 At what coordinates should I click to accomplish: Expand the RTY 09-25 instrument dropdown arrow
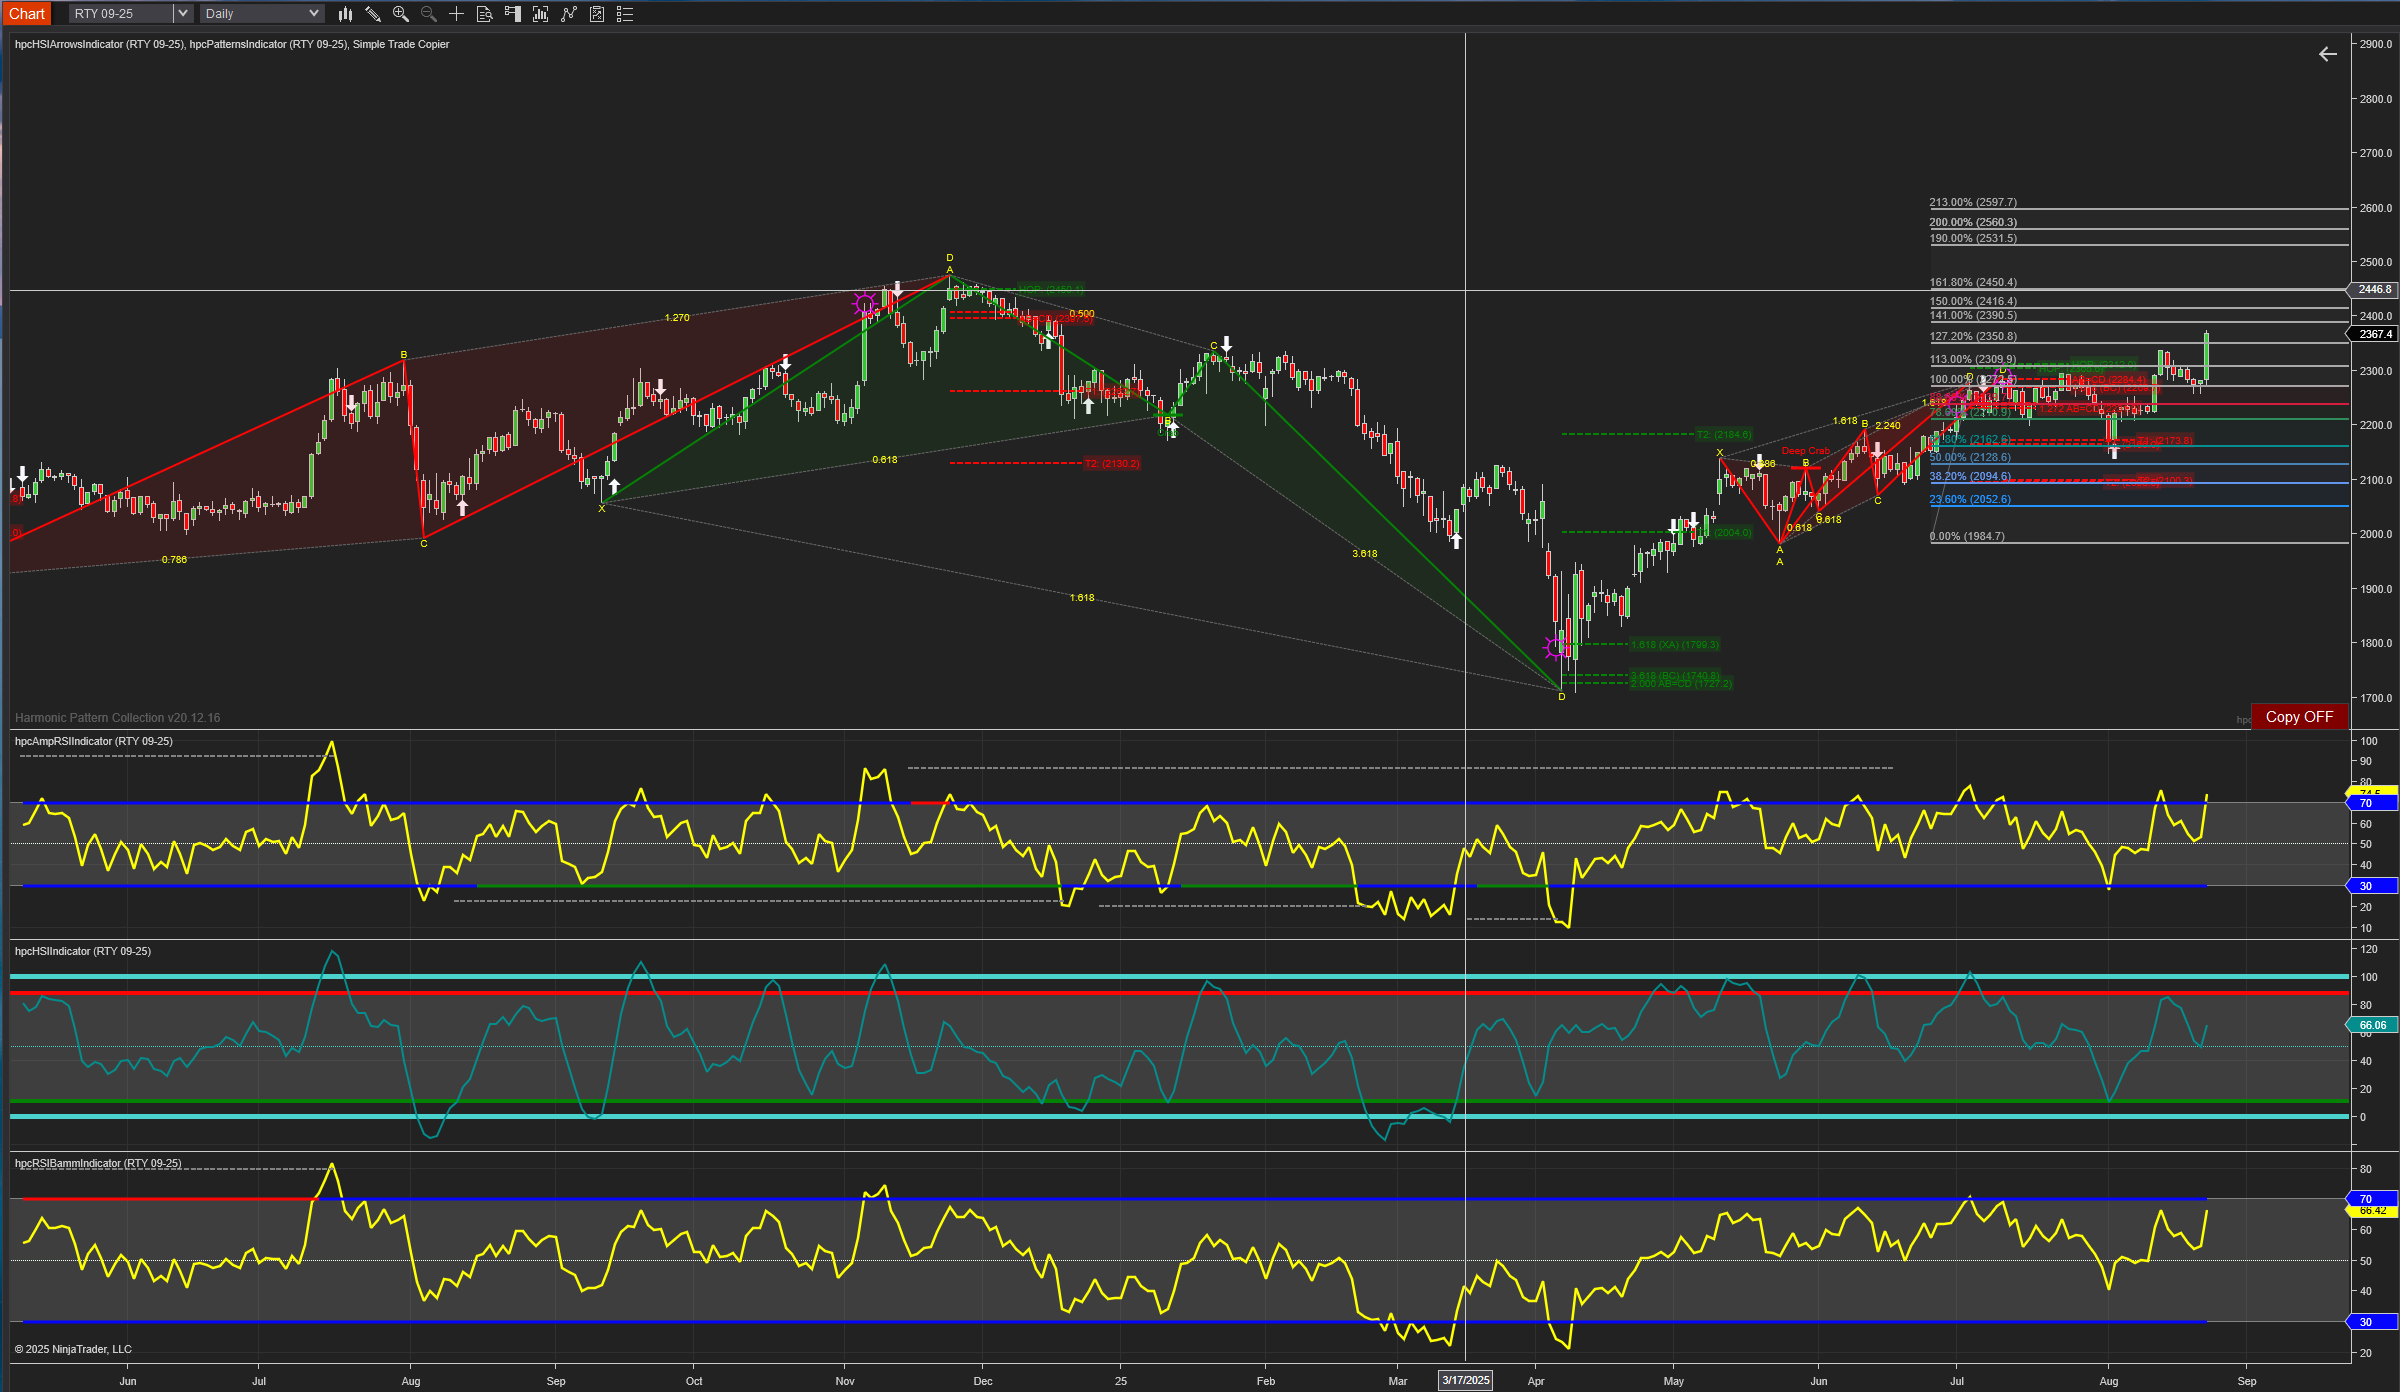(183, 14)
